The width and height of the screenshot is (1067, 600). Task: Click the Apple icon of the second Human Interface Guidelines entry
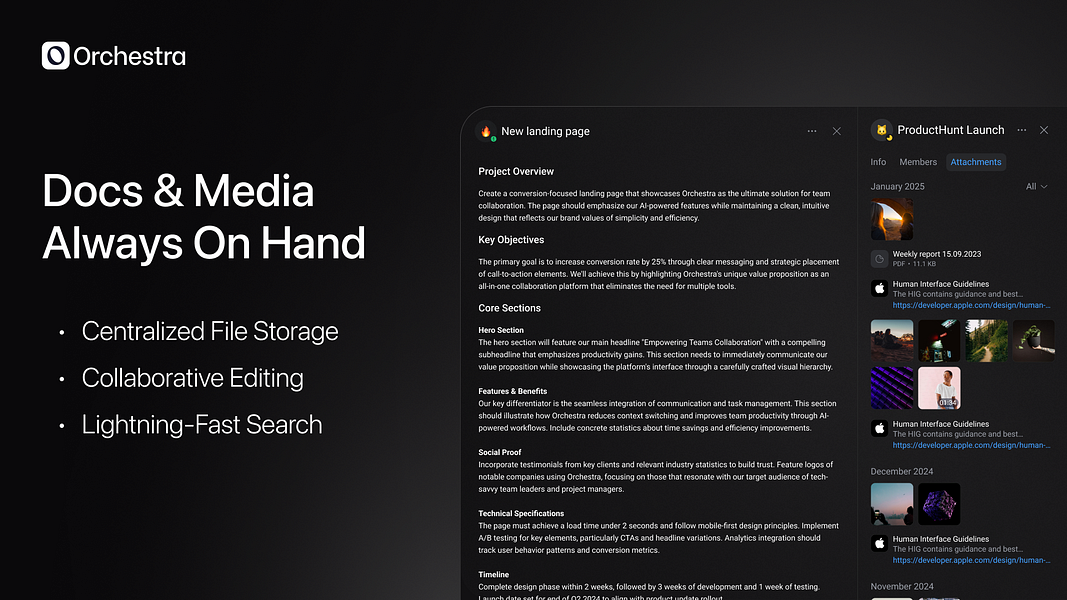879,429
